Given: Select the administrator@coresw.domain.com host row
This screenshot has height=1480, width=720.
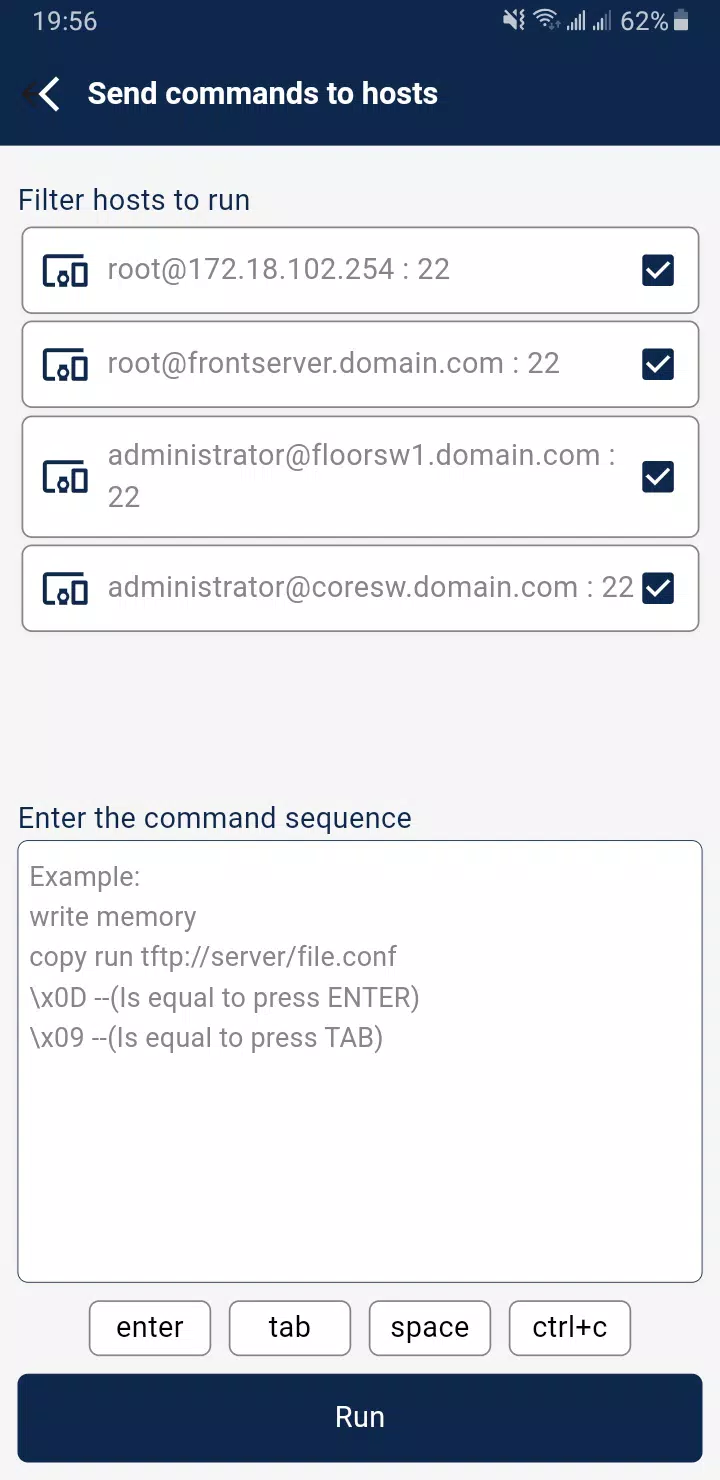Looking at the screenshot, I should coord(360,589).
